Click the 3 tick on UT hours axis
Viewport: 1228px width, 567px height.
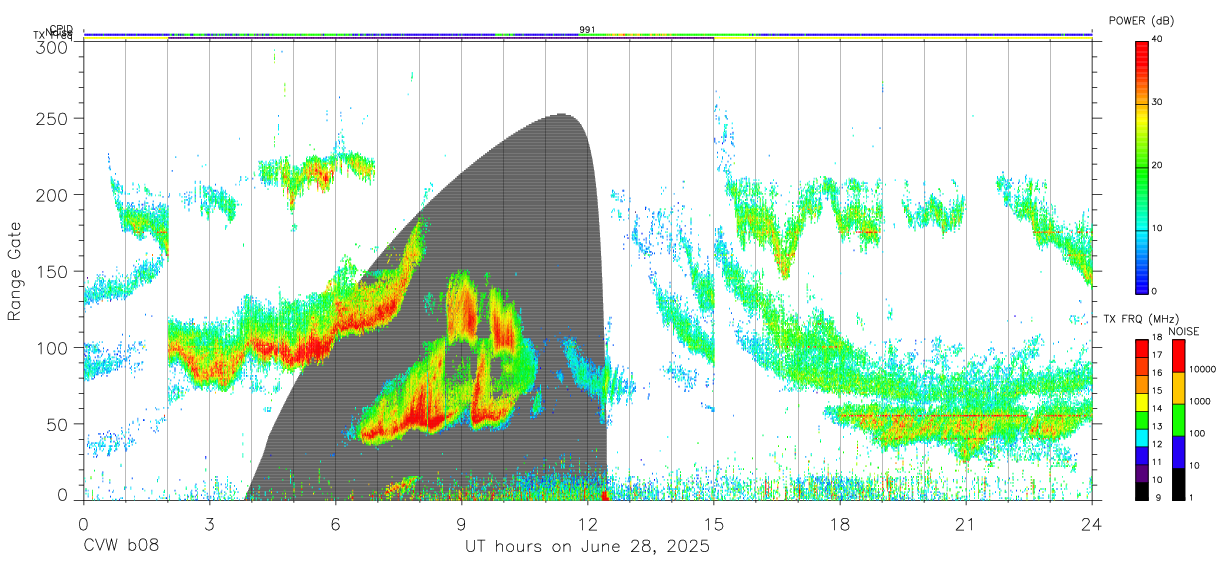click(209, 524)
